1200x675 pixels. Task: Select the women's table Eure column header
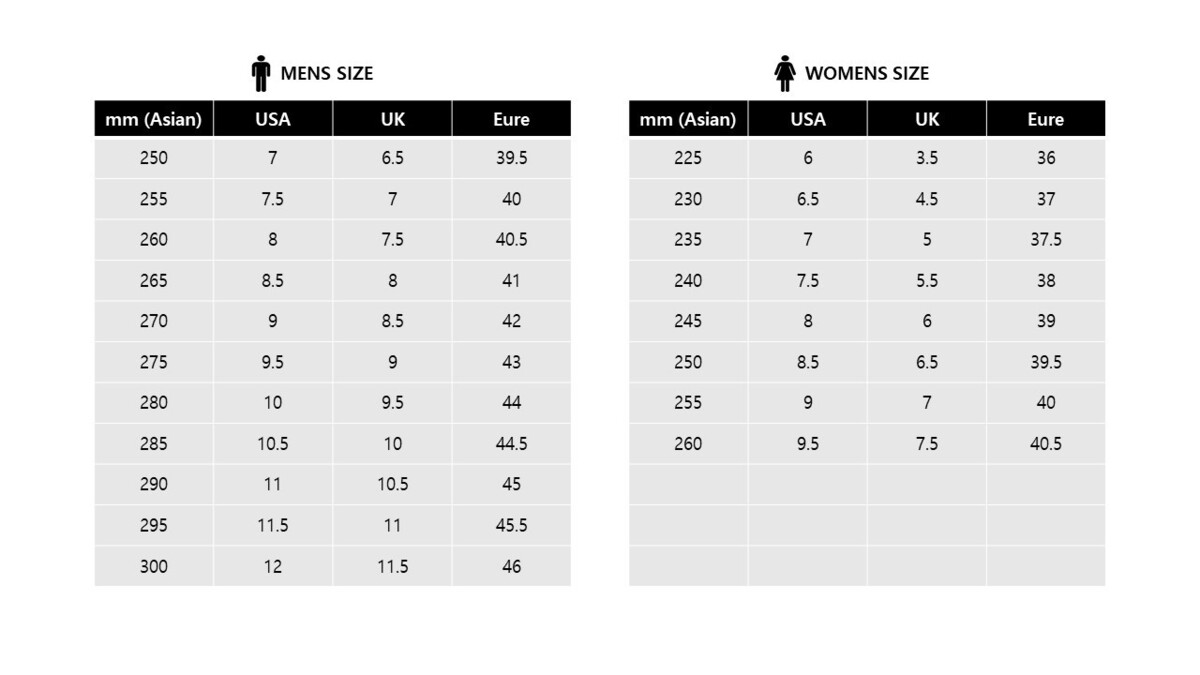1046,119
